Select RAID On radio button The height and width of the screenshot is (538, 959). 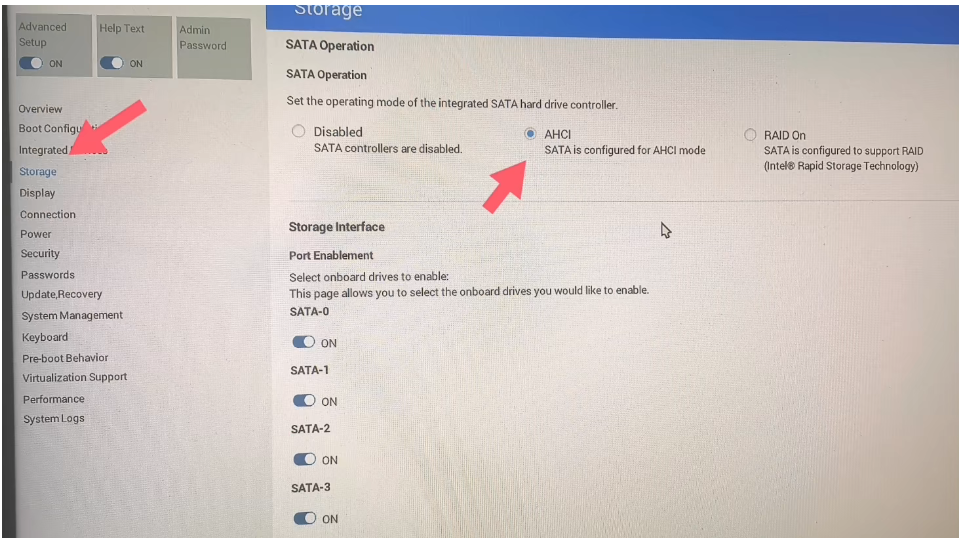(750, 134)
